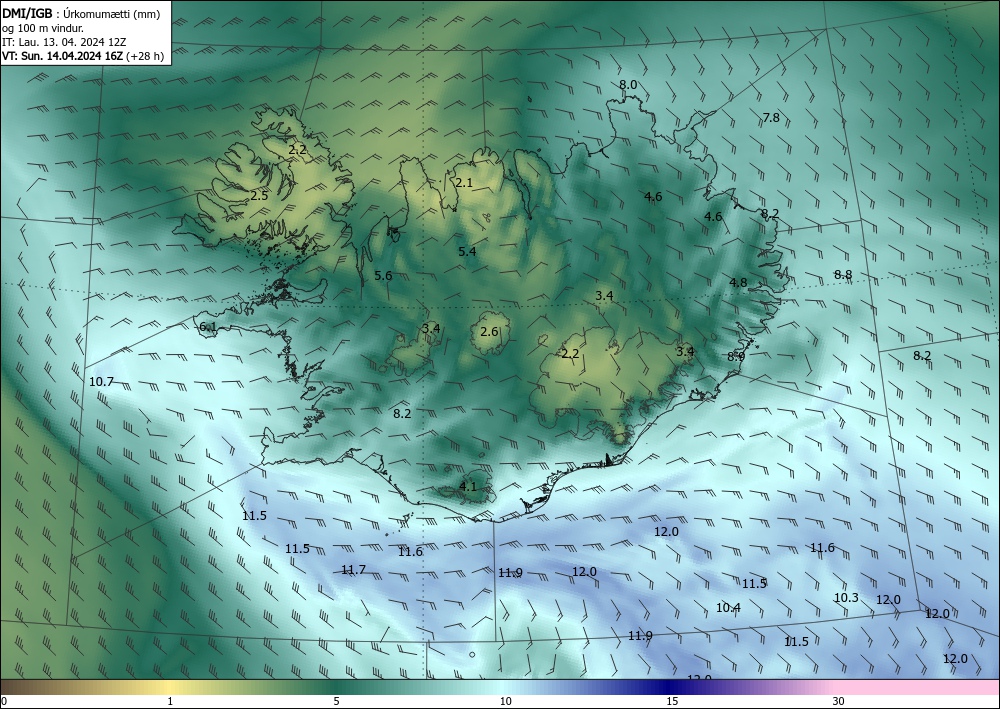Click the 10.4 value on the map
1000x709 pixels.
(728, 608)
